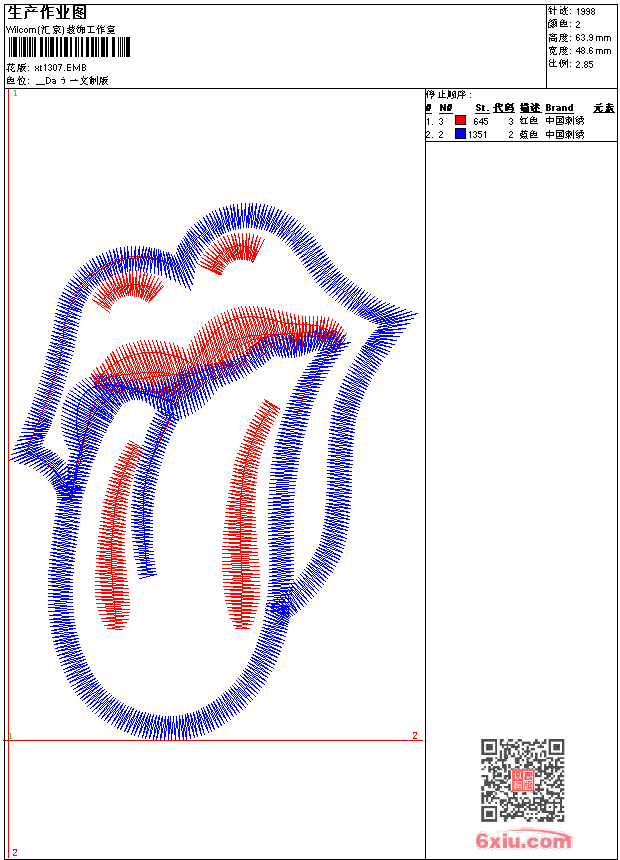Select the tongue embroidery design preview

214,472
